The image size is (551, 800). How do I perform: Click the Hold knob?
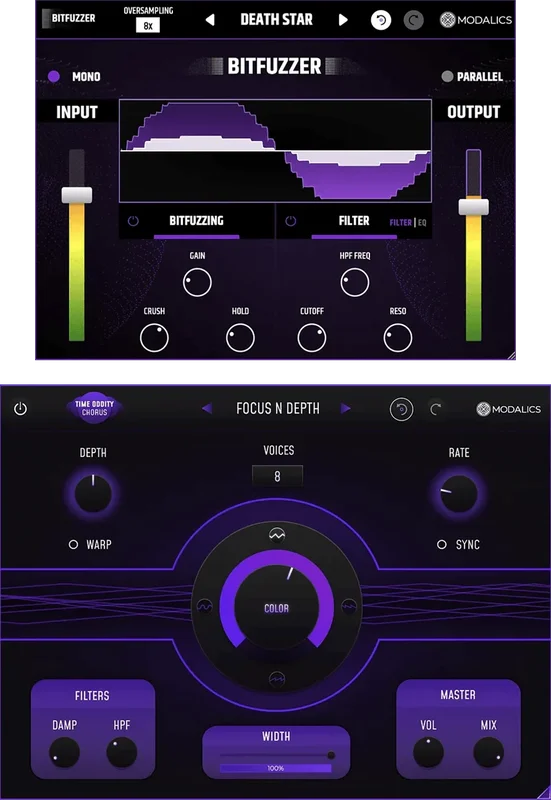point(240,338)
